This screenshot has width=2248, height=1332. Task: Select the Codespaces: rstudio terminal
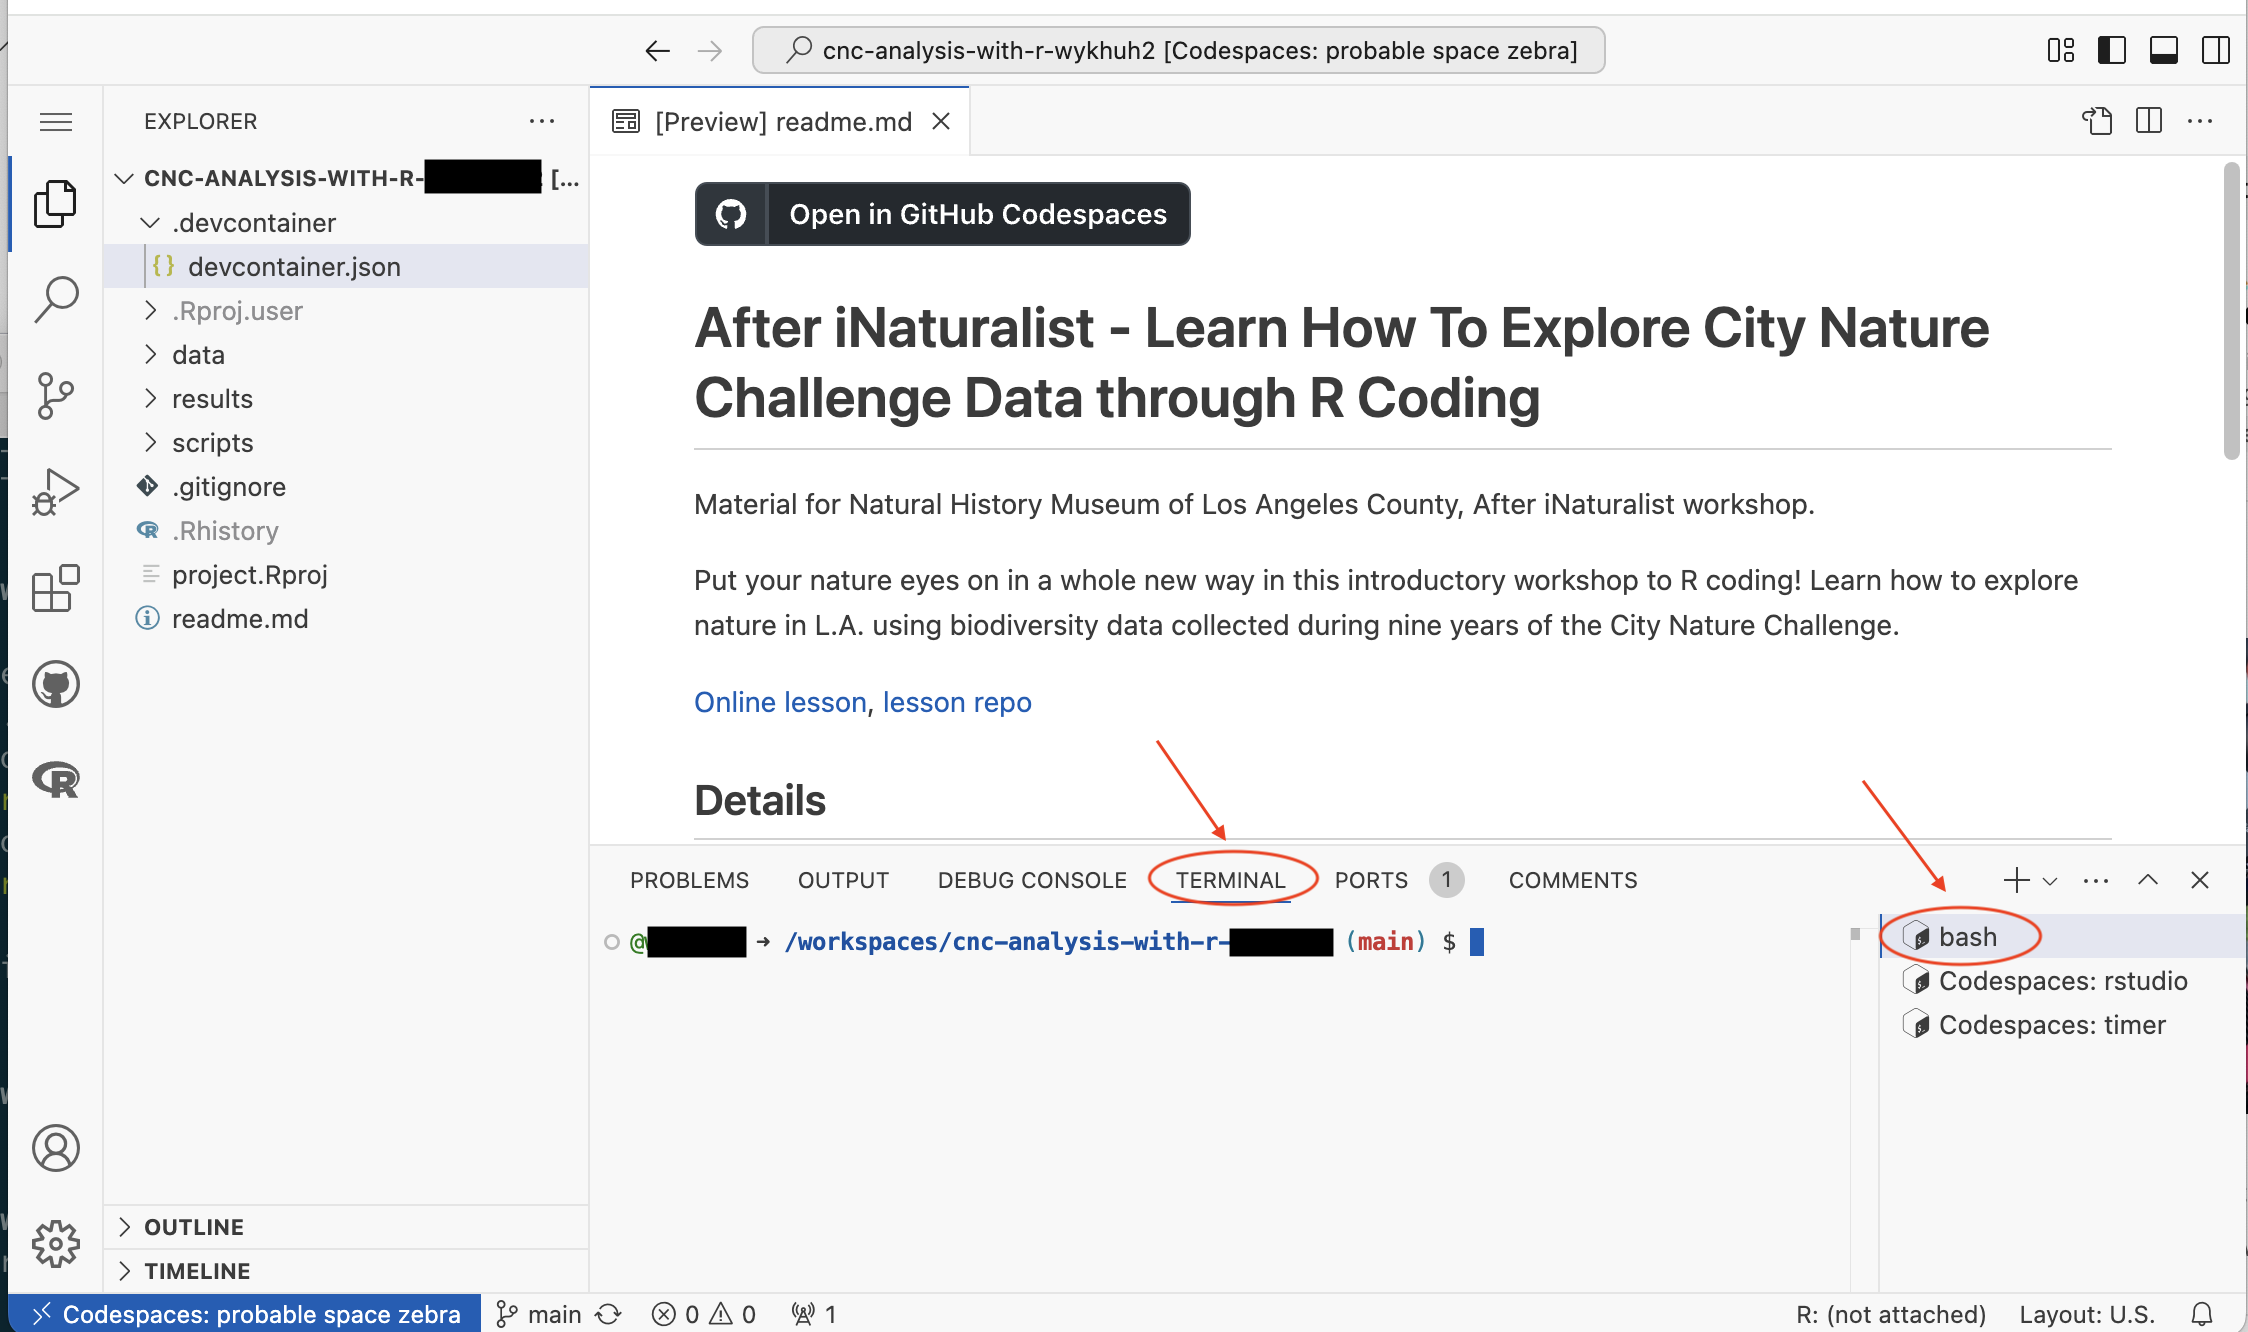[x=2064, y=980]
